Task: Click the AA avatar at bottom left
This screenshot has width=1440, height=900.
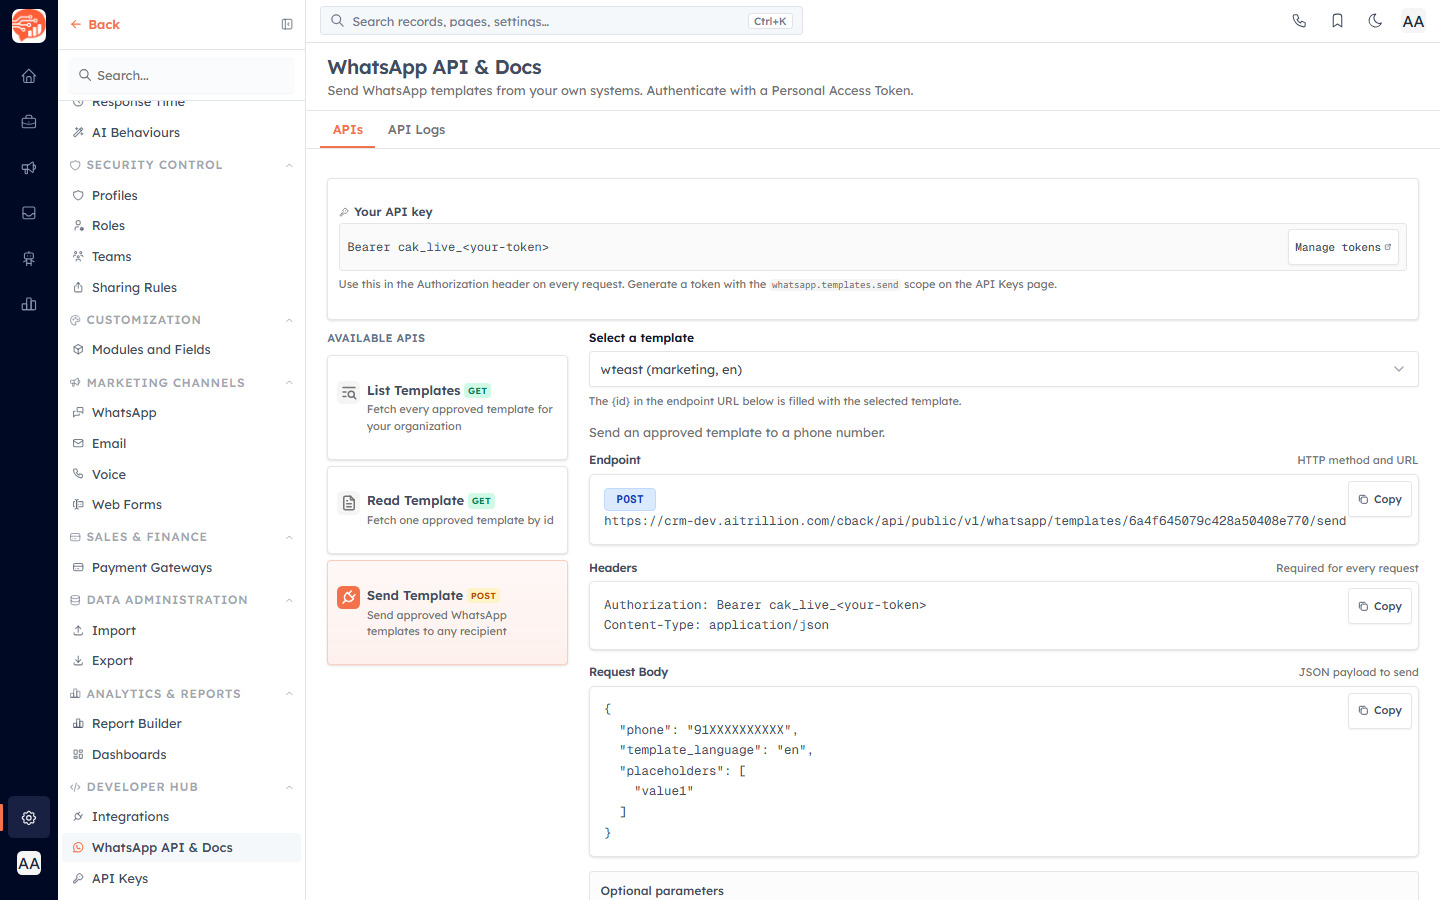Action: pyautogui.click(x=29, y=863)
